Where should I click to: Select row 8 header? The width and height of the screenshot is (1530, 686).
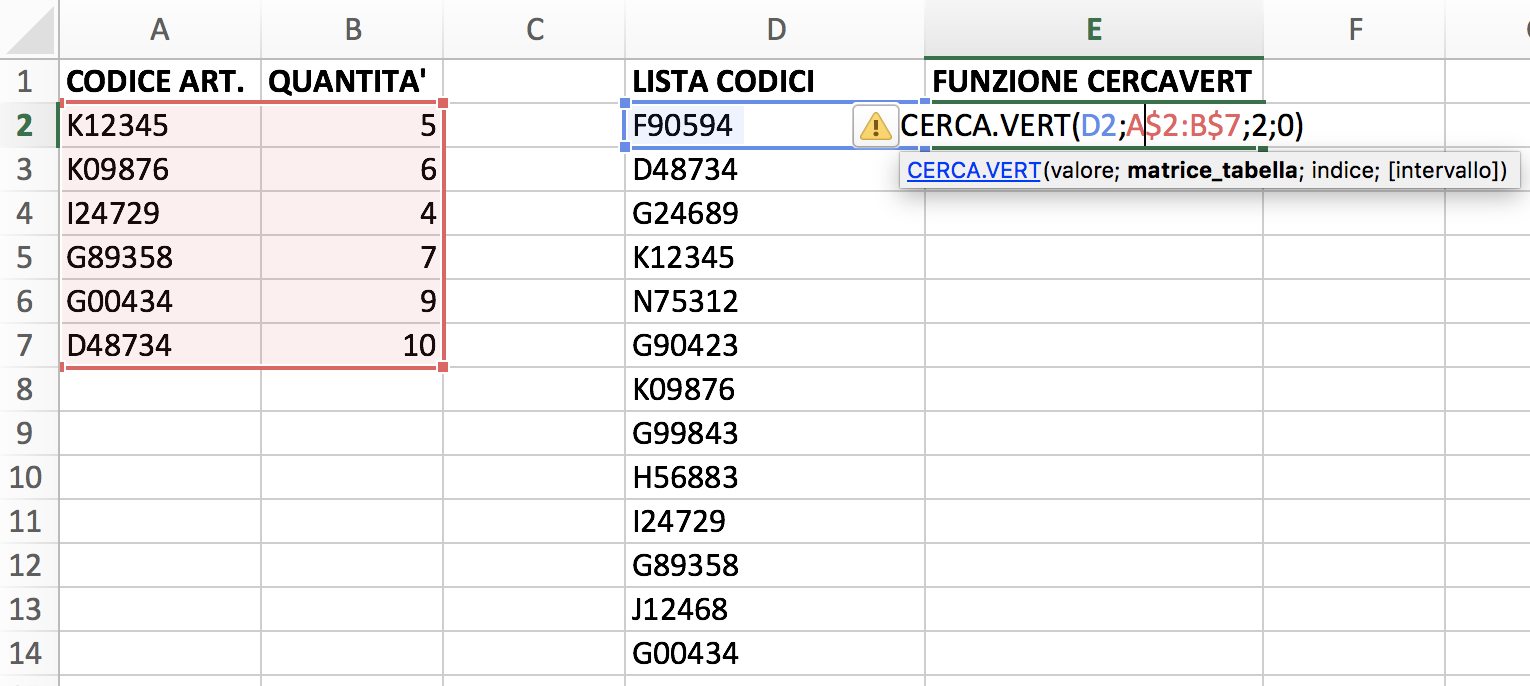[29, 389]
